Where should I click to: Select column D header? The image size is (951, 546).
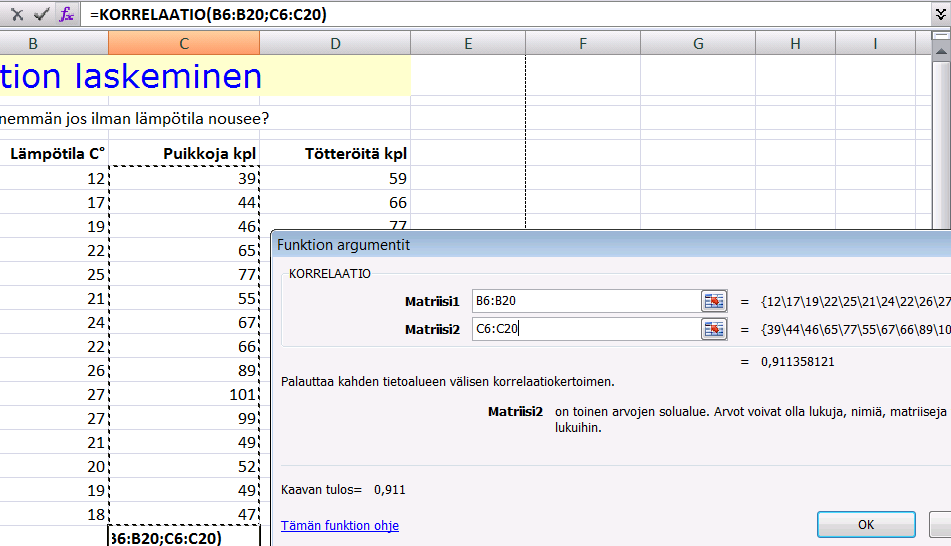point(335,44)
